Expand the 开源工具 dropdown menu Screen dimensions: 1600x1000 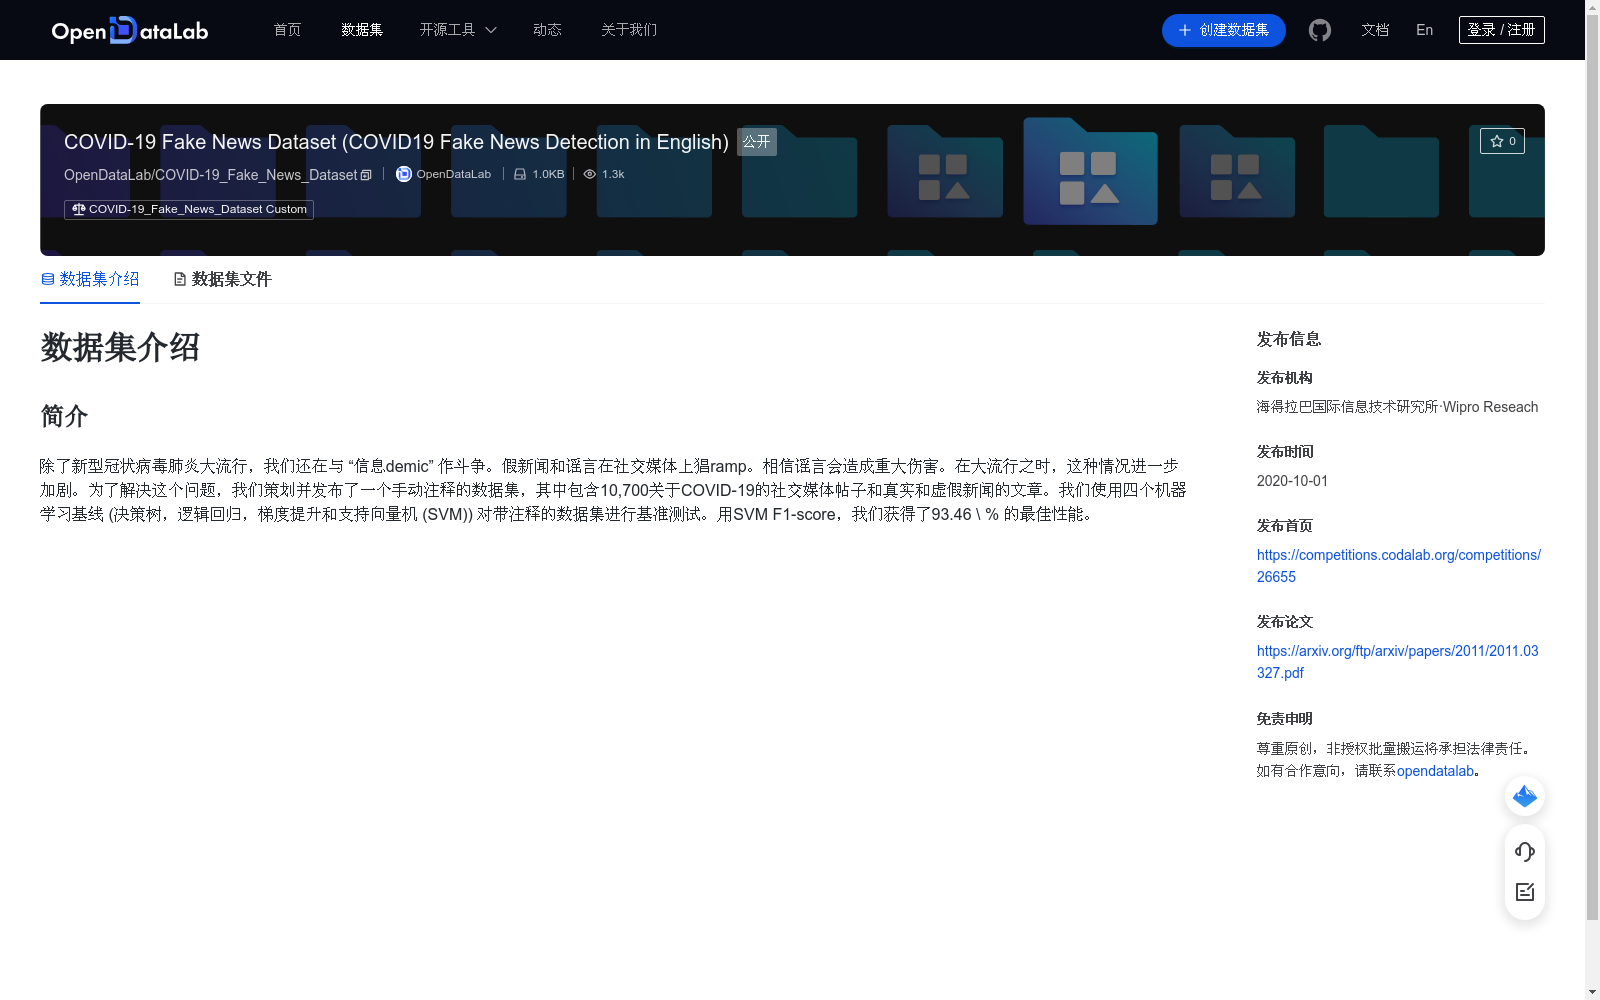tap(457, 30)
